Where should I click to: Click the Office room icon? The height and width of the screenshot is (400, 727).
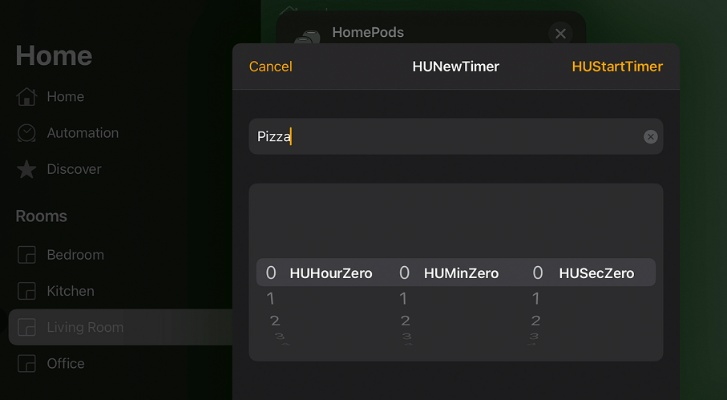(x=27, y=363)
